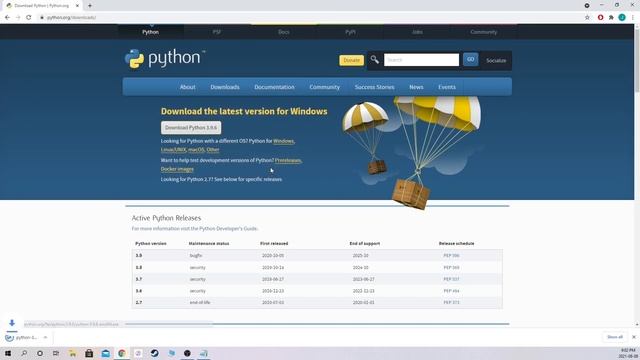Image resolution: width=640 pixels, height=360 pixels.
Task: Open the PEP link for version 2.7
Action: [451, 302]
